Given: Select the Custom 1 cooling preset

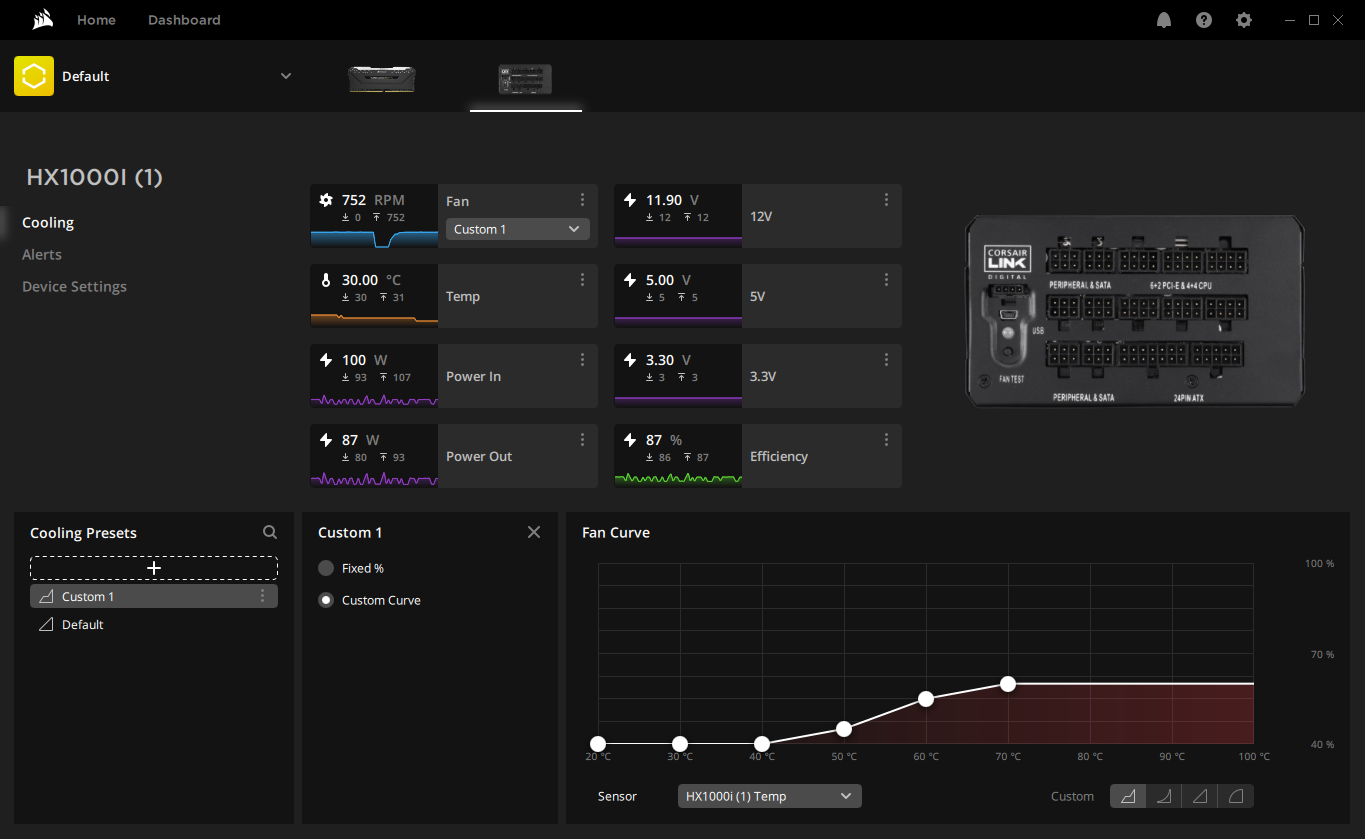Looking at the screenshot, I should (x=154, y=596).
